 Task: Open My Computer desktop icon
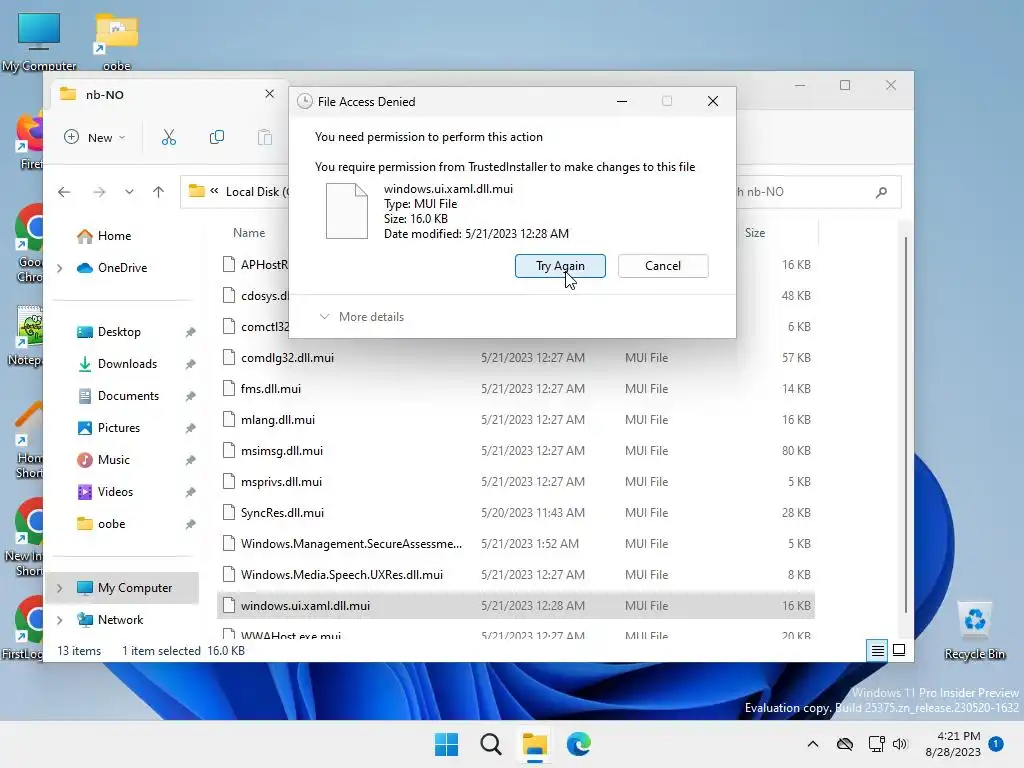pyautogui.click(x=39, y=42)
